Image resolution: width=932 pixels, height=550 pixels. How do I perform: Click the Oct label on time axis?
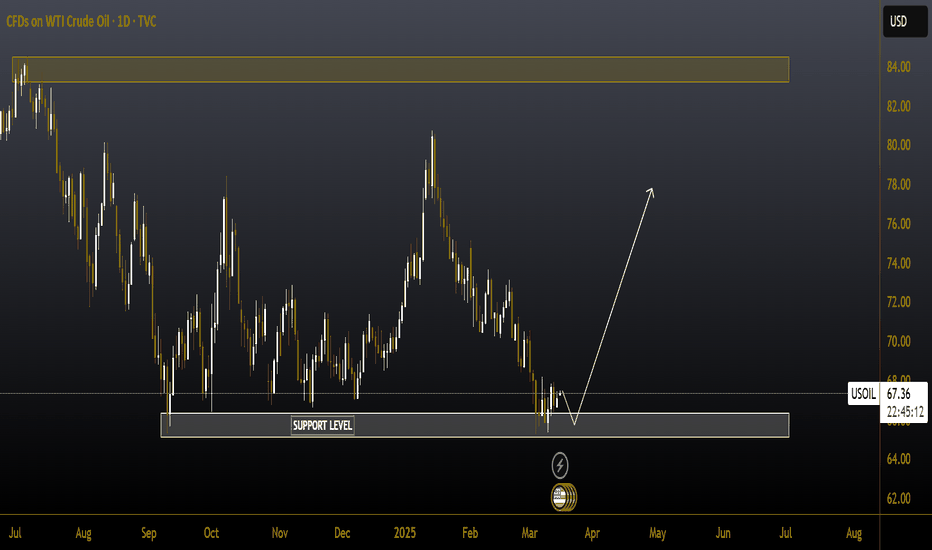pos(211,533)
